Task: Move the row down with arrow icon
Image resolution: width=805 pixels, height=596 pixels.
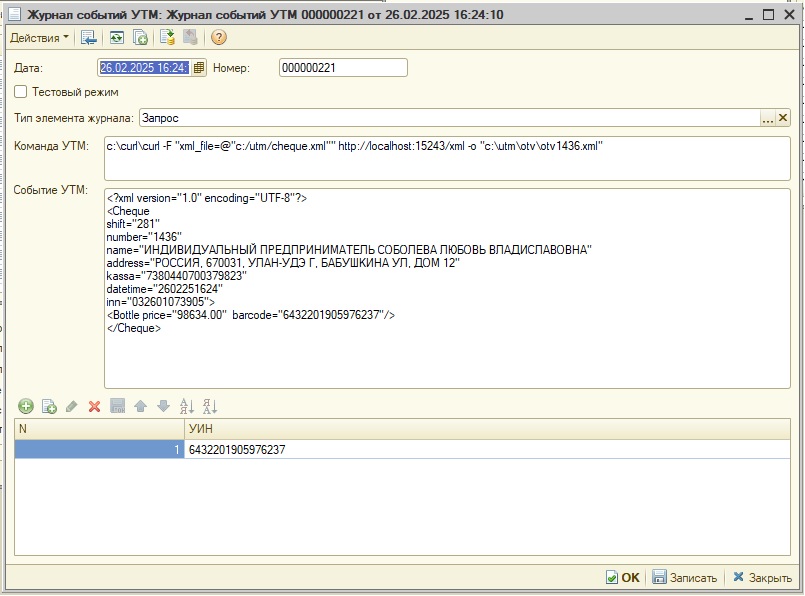Action: click(163, 407)
